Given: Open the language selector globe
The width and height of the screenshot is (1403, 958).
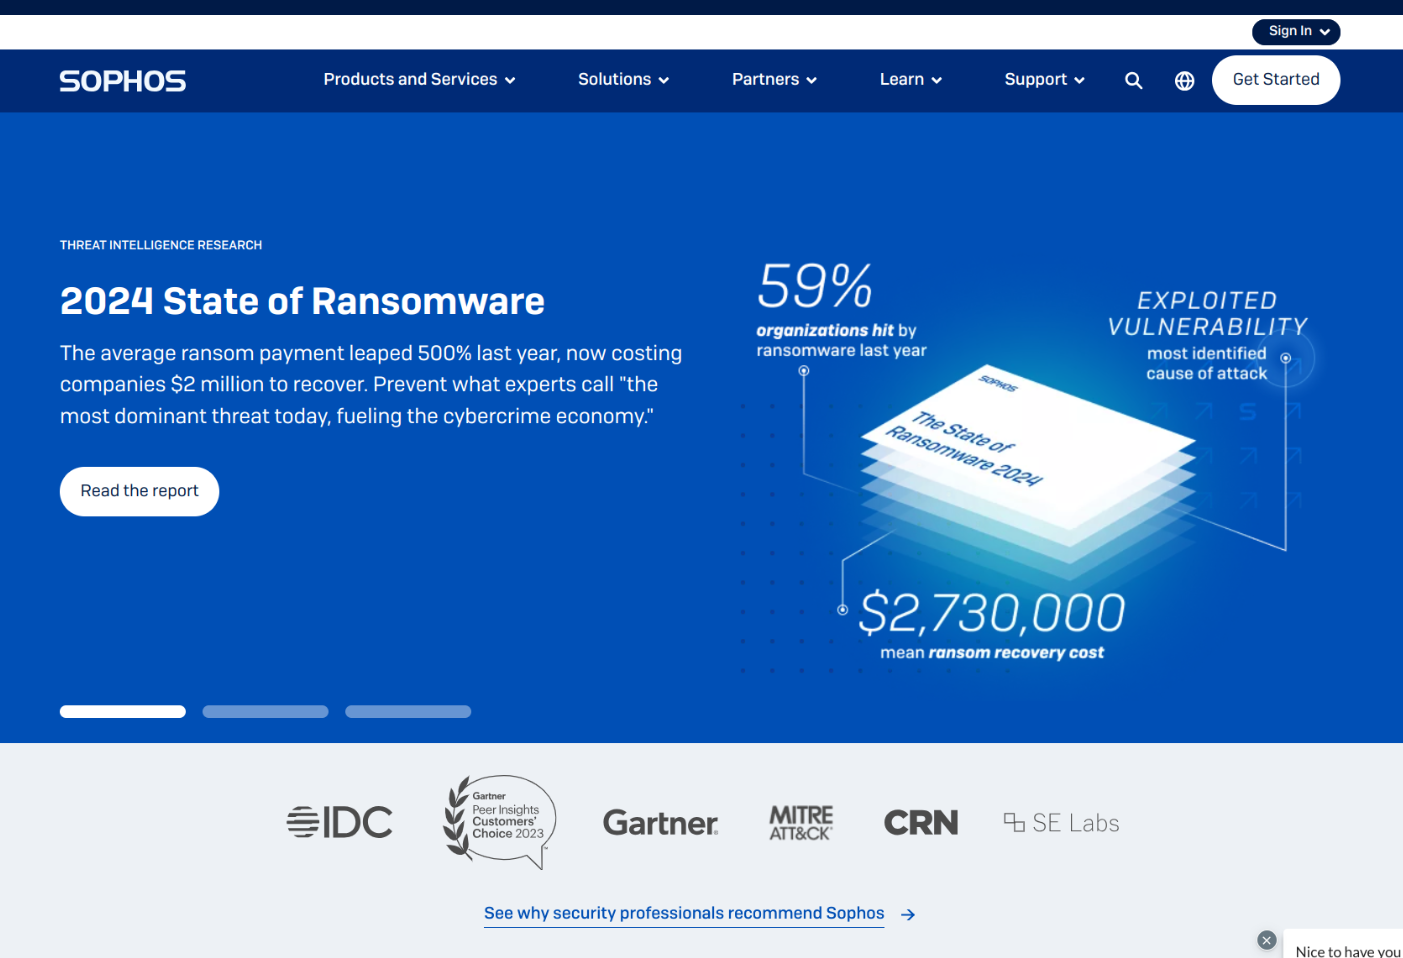Looking at the screenshot, I should tap(1184, 80).
